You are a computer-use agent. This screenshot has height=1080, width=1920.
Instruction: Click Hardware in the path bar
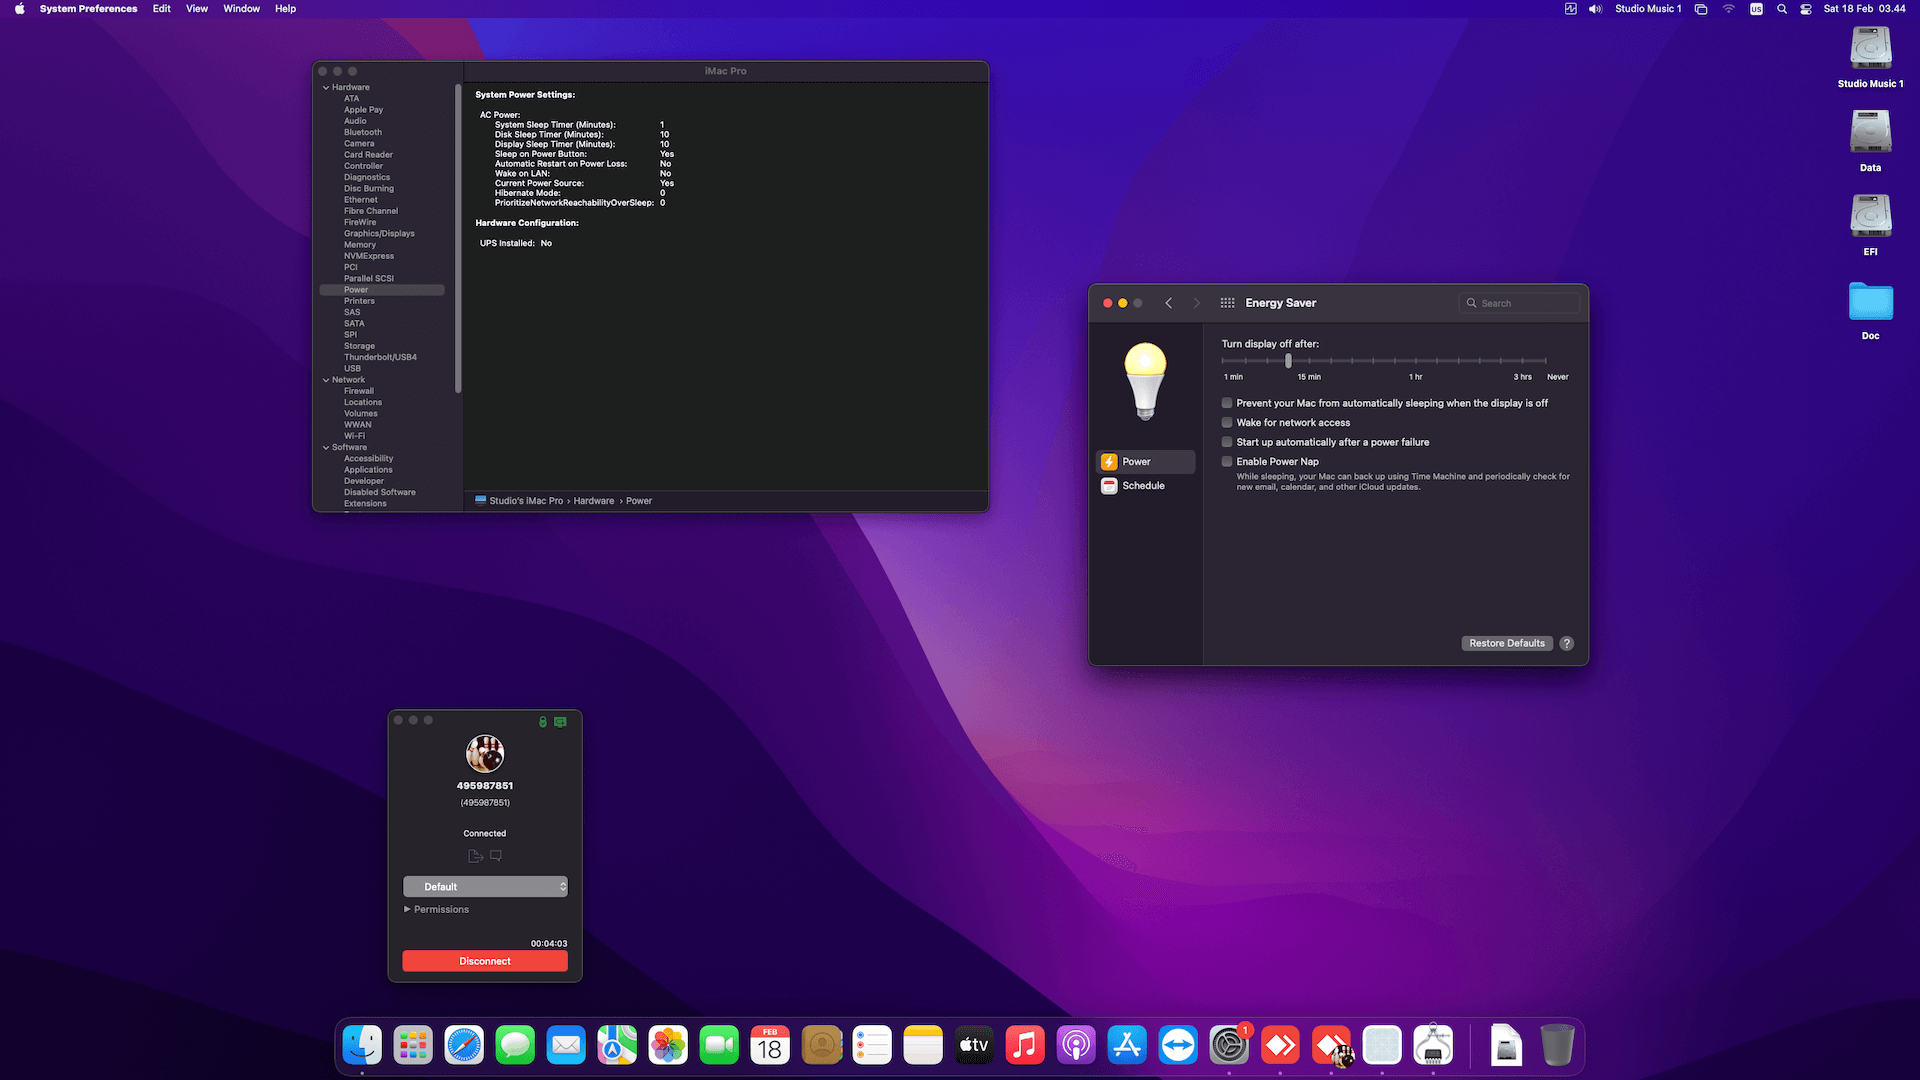[594, 501]
